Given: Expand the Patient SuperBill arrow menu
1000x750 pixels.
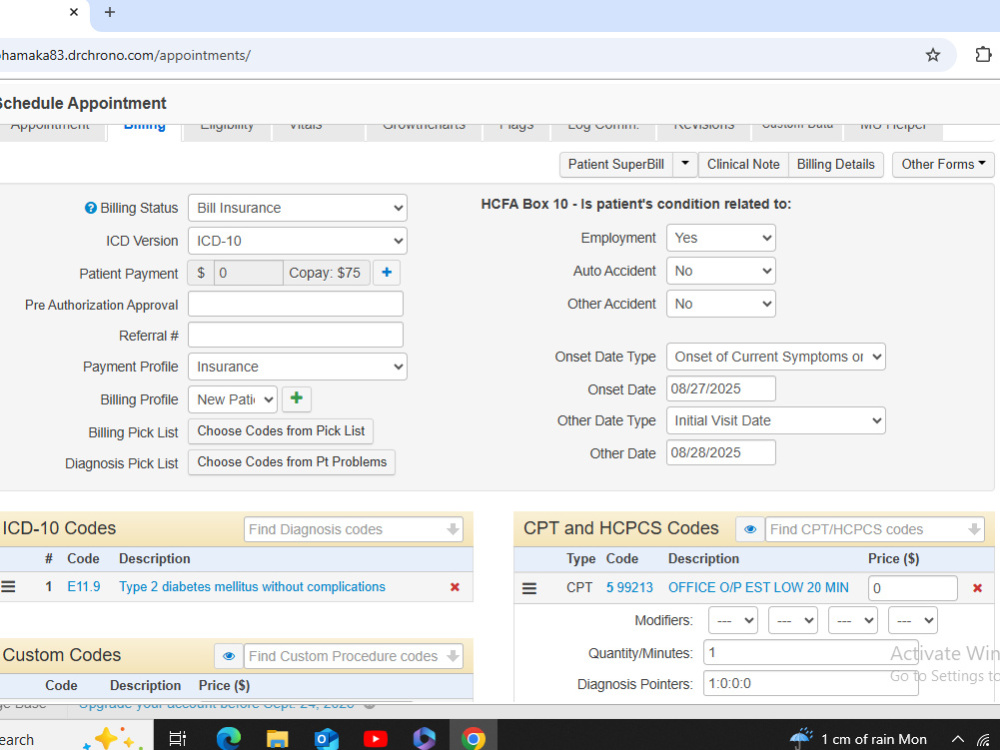Looking at the screenshot, I should coord(685,164).
